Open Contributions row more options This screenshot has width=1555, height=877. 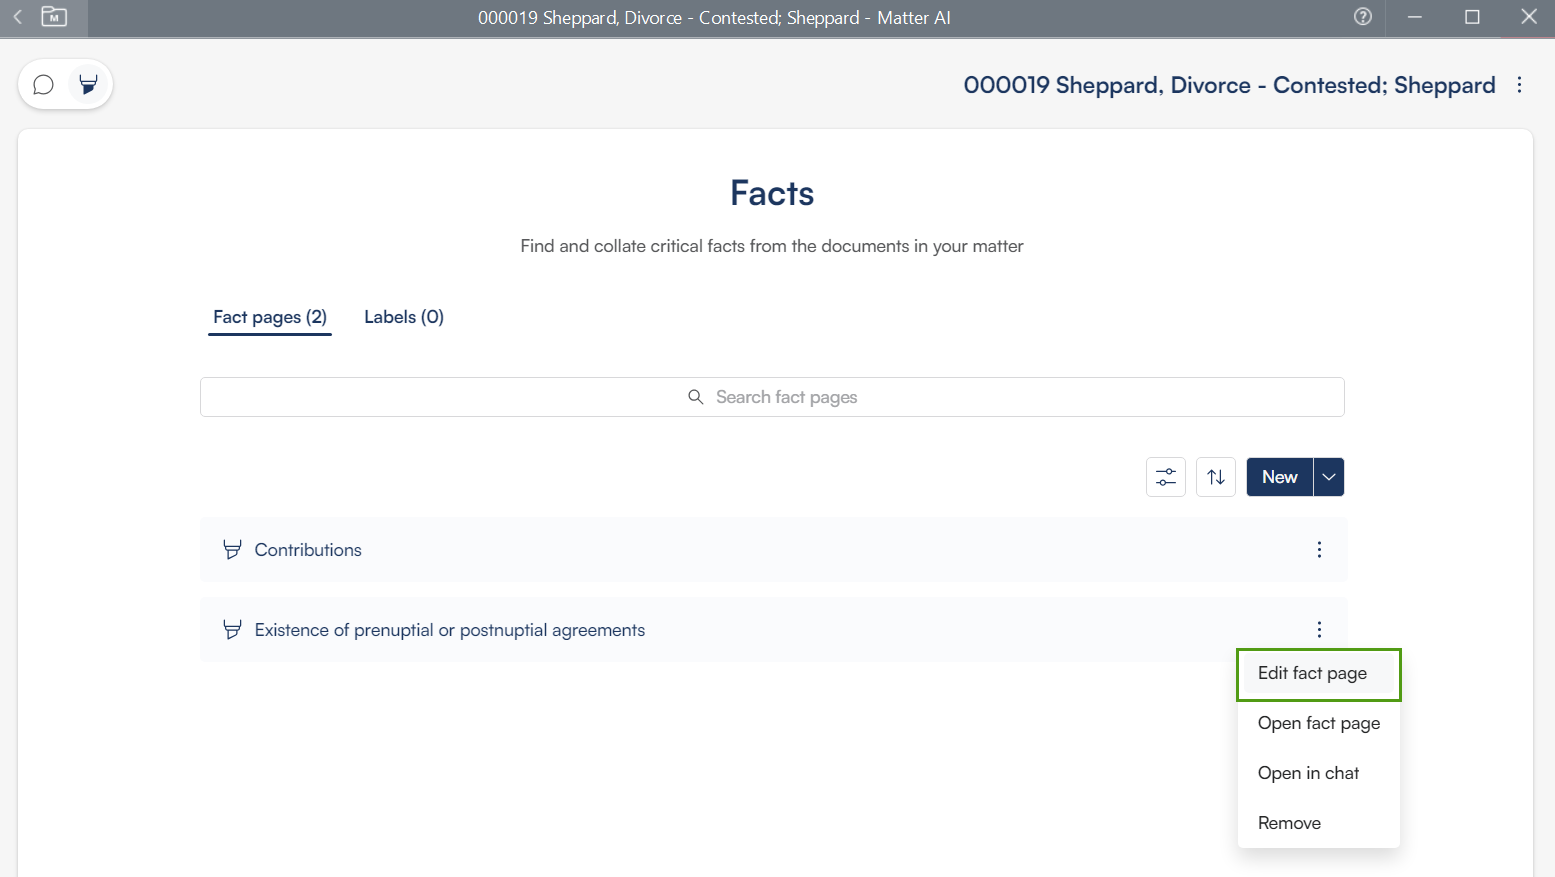pos(1319,550)
